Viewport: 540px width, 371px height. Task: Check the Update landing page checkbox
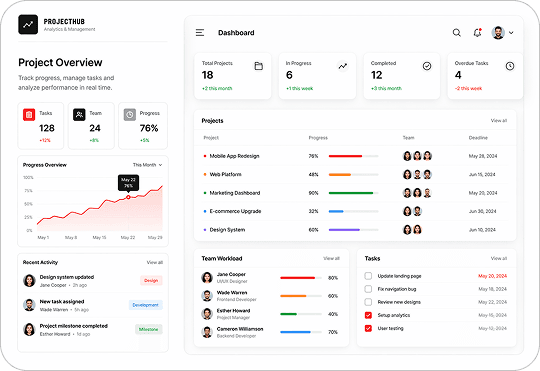click(368, 276)
